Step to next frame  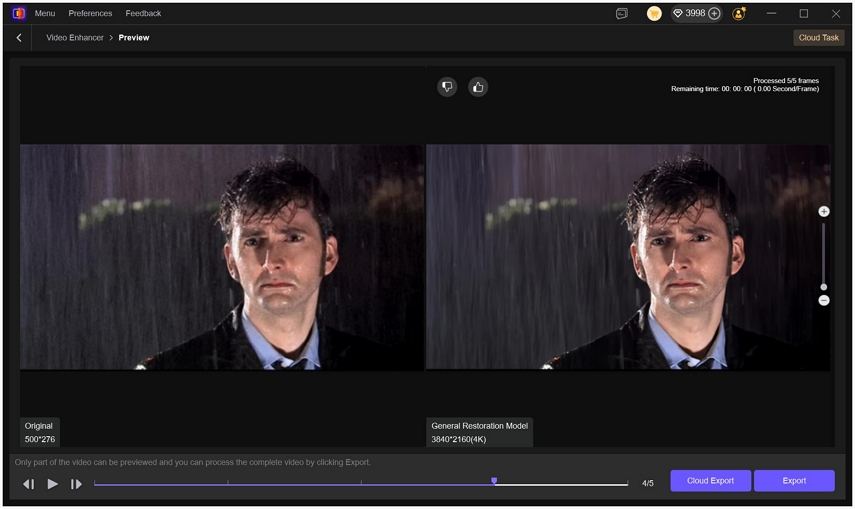(x=76, y=484)
